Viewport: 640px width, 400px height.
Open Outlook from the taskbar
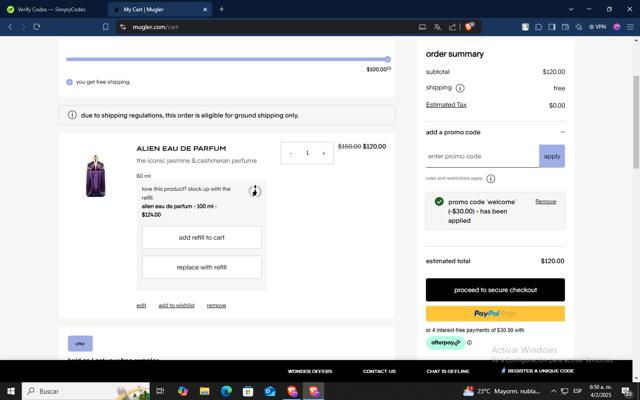coord(270,391)
